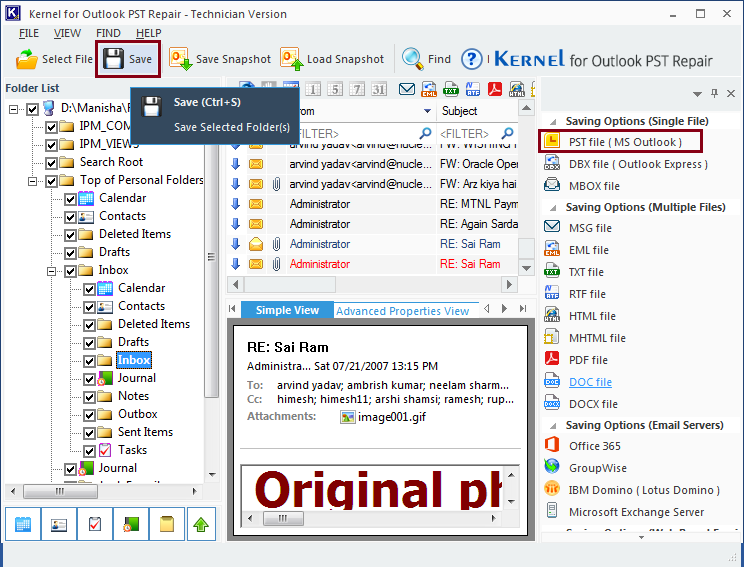
Task: Click the Save floppy disk button
Action: coord(128,59)
